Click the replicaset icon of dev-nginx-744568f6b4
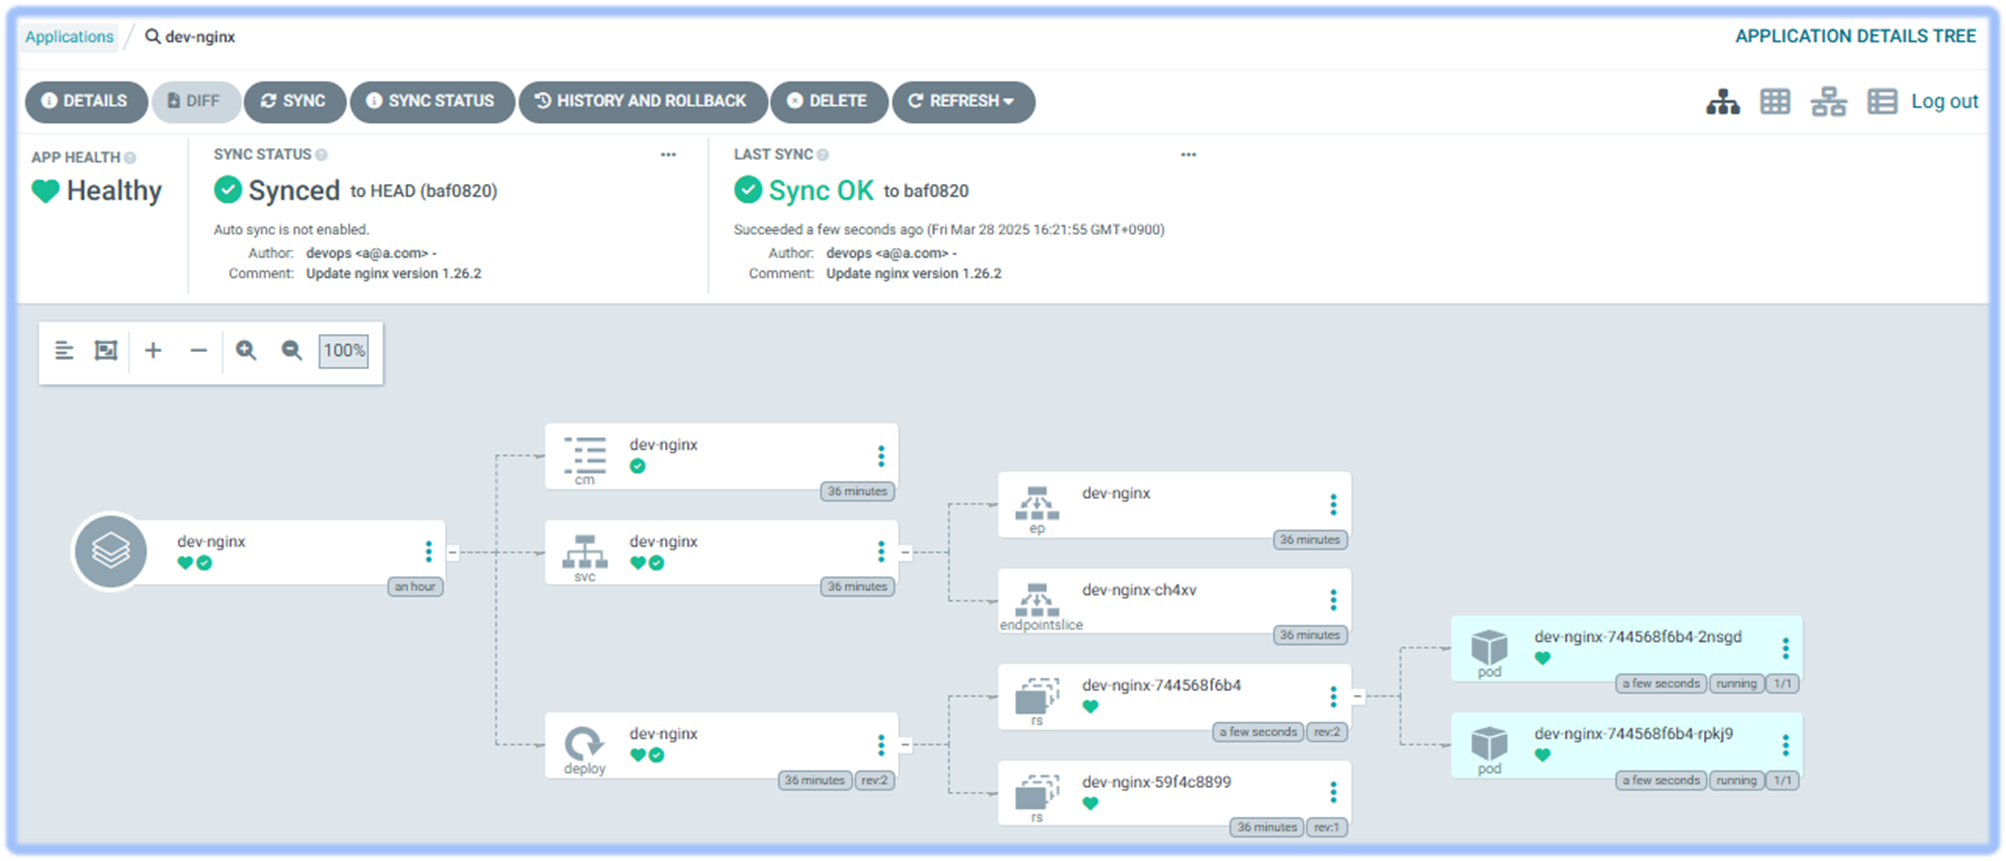 click(1037, 695)
